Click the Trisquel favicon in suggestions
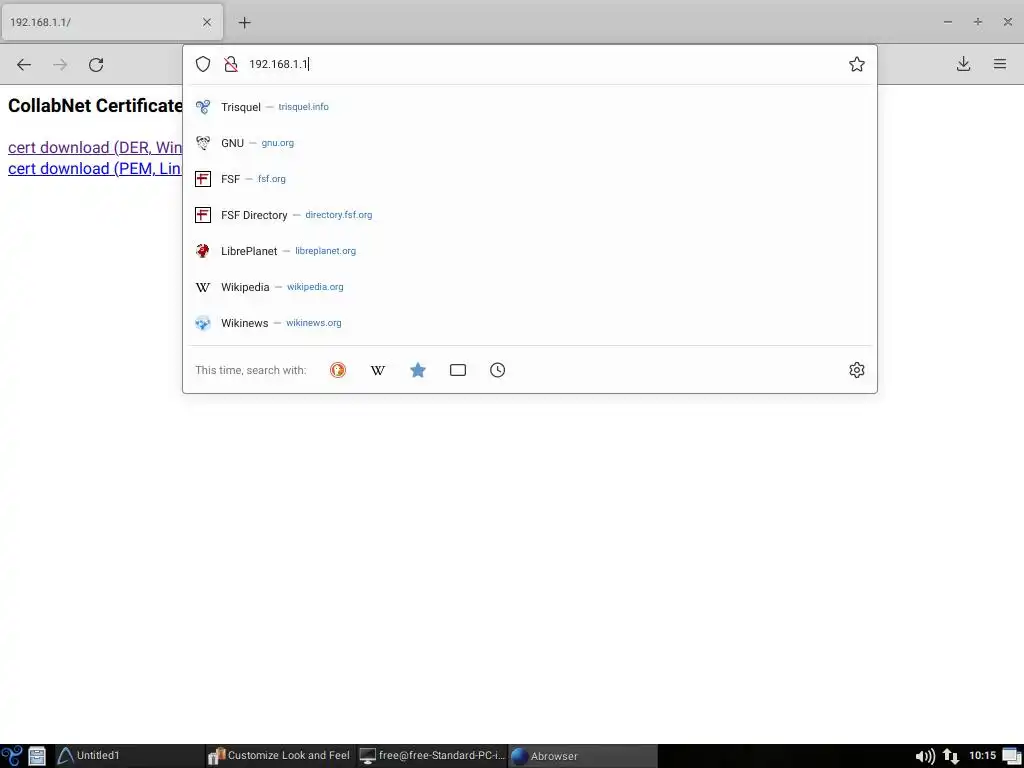 [203, 106]
